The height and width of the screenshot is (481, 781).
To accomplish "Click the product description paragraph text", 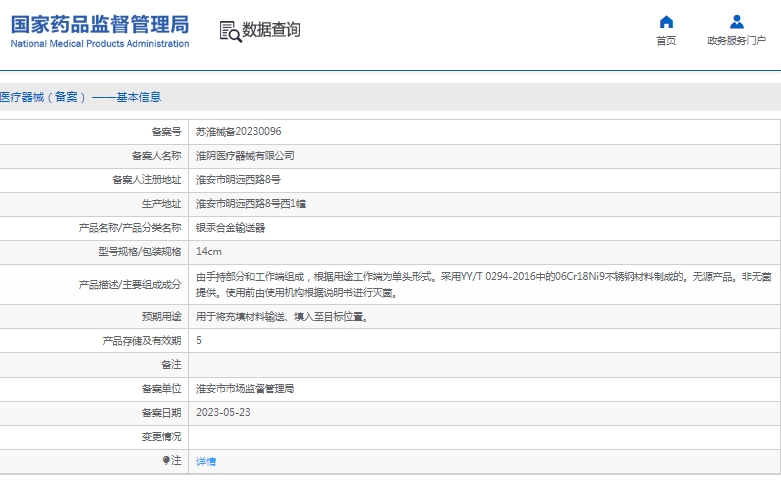I will pos(483,284).
